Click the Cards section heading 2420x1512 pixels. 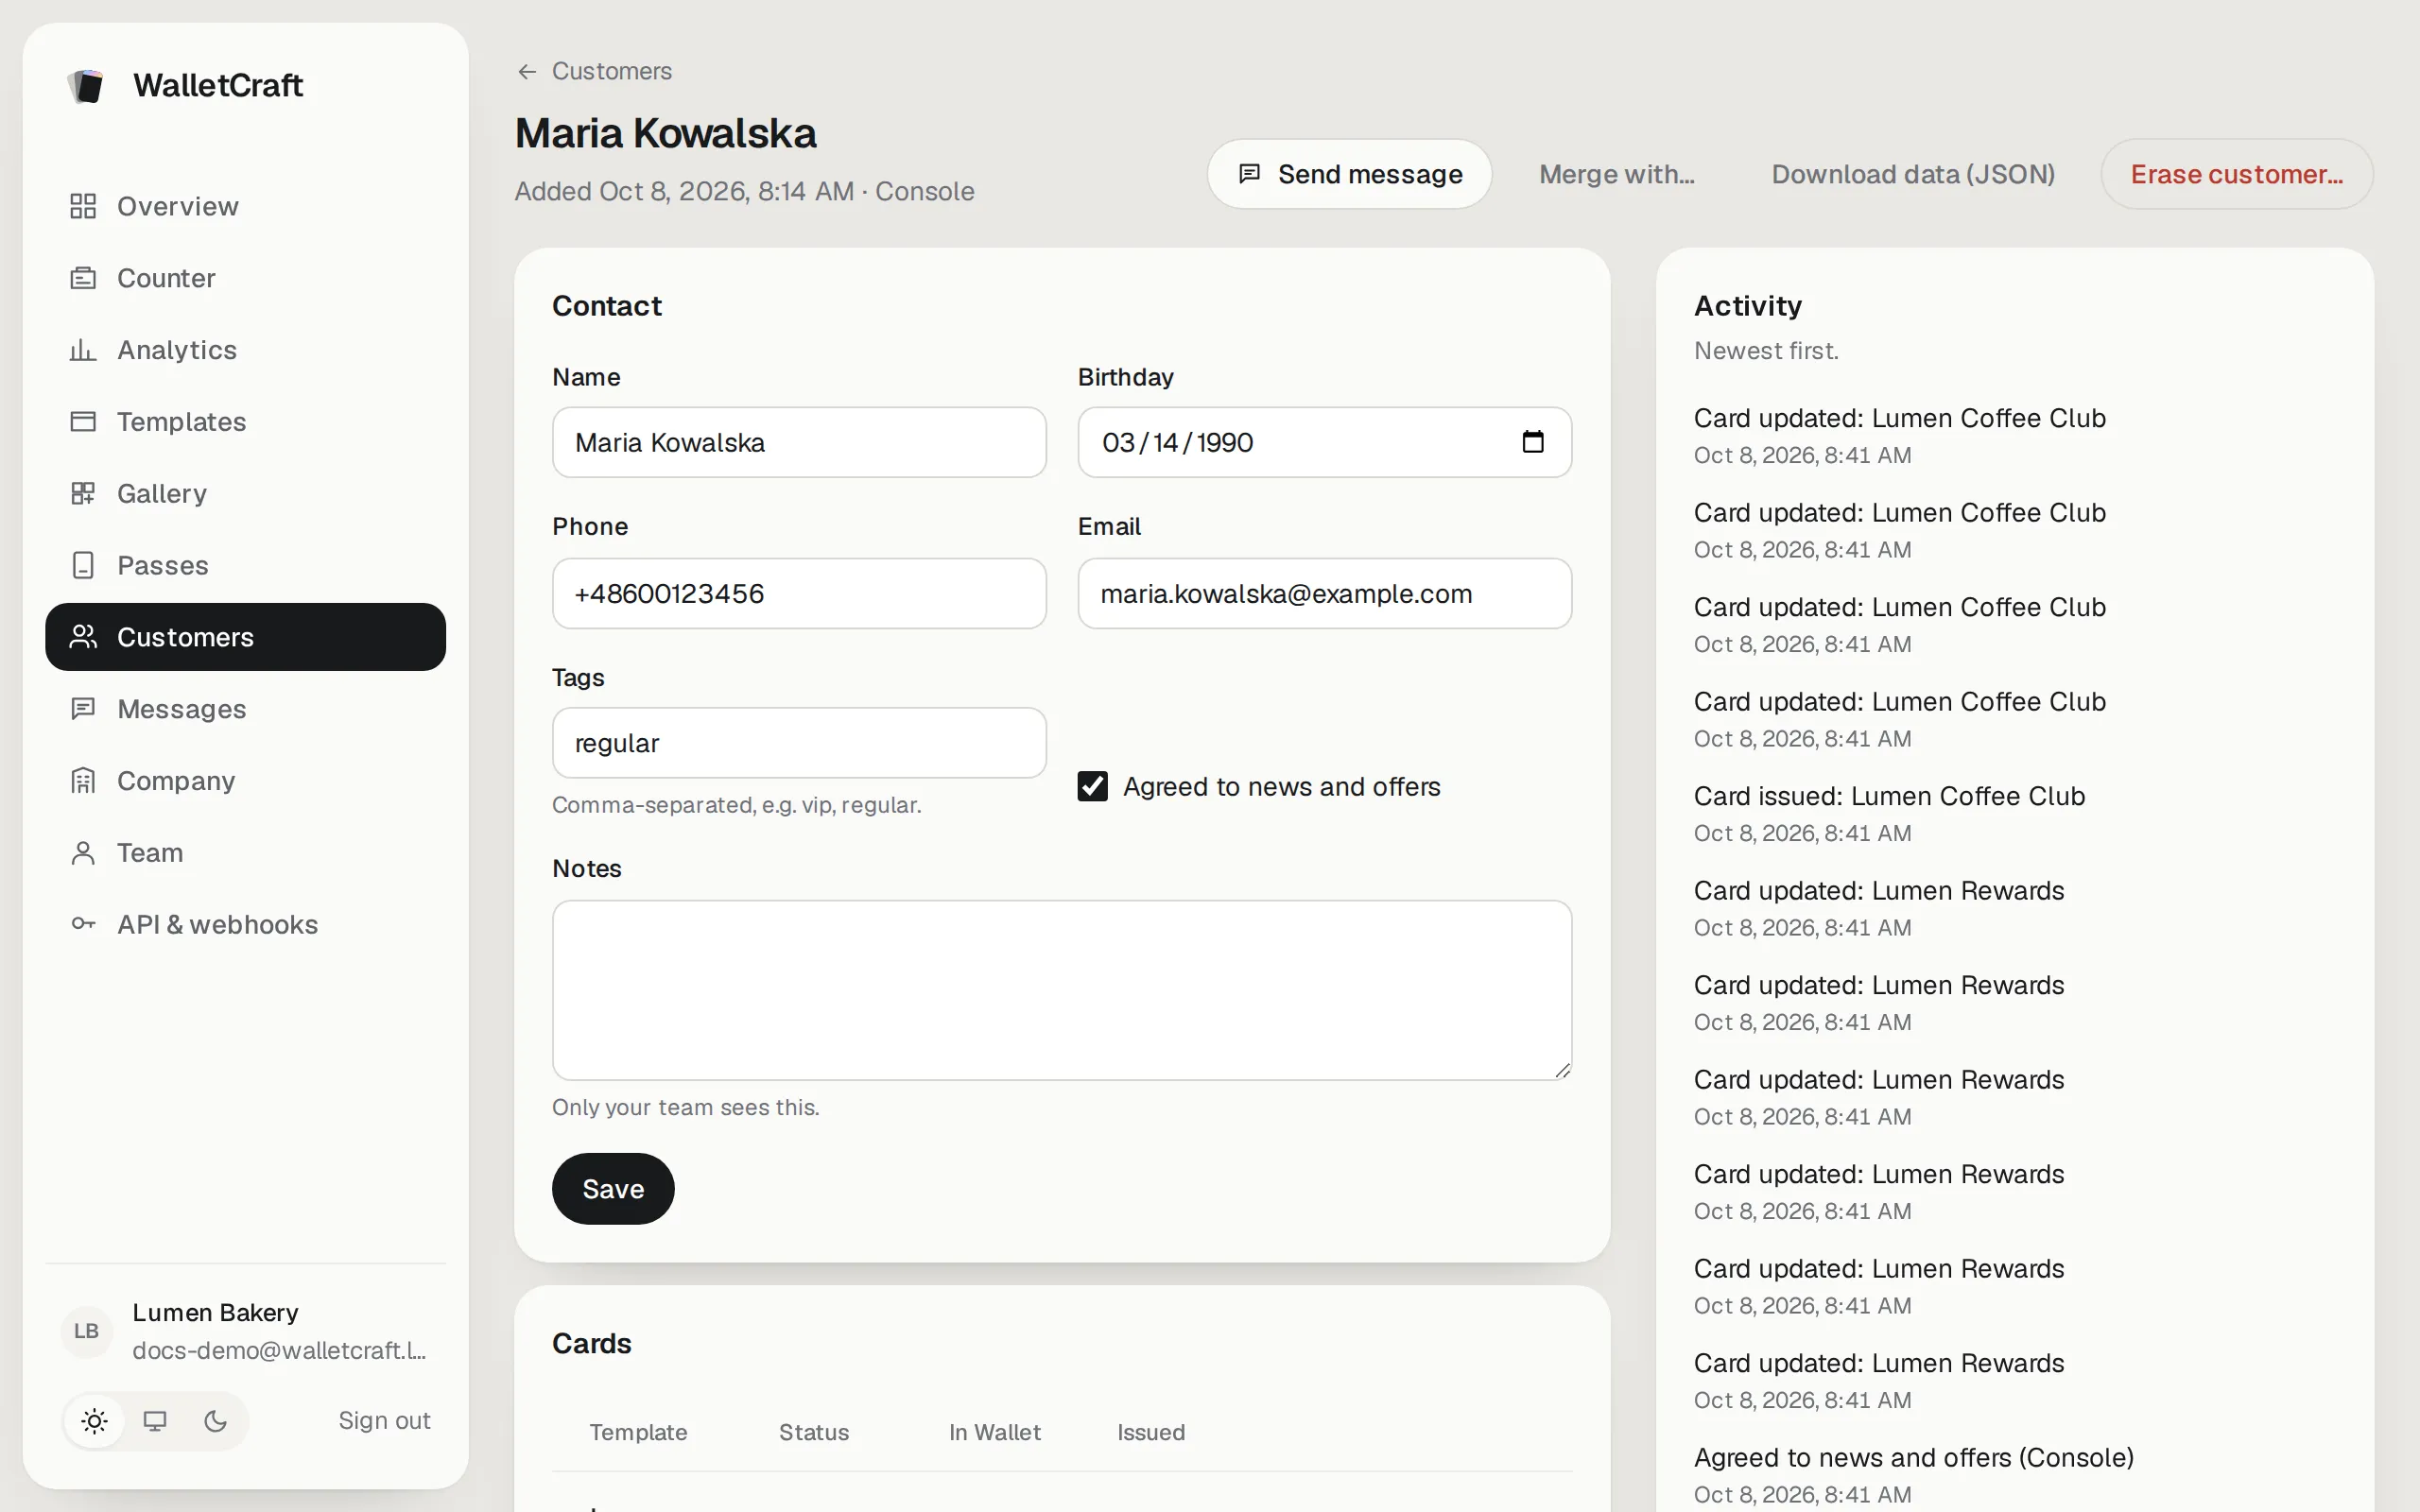(591, 1344)
